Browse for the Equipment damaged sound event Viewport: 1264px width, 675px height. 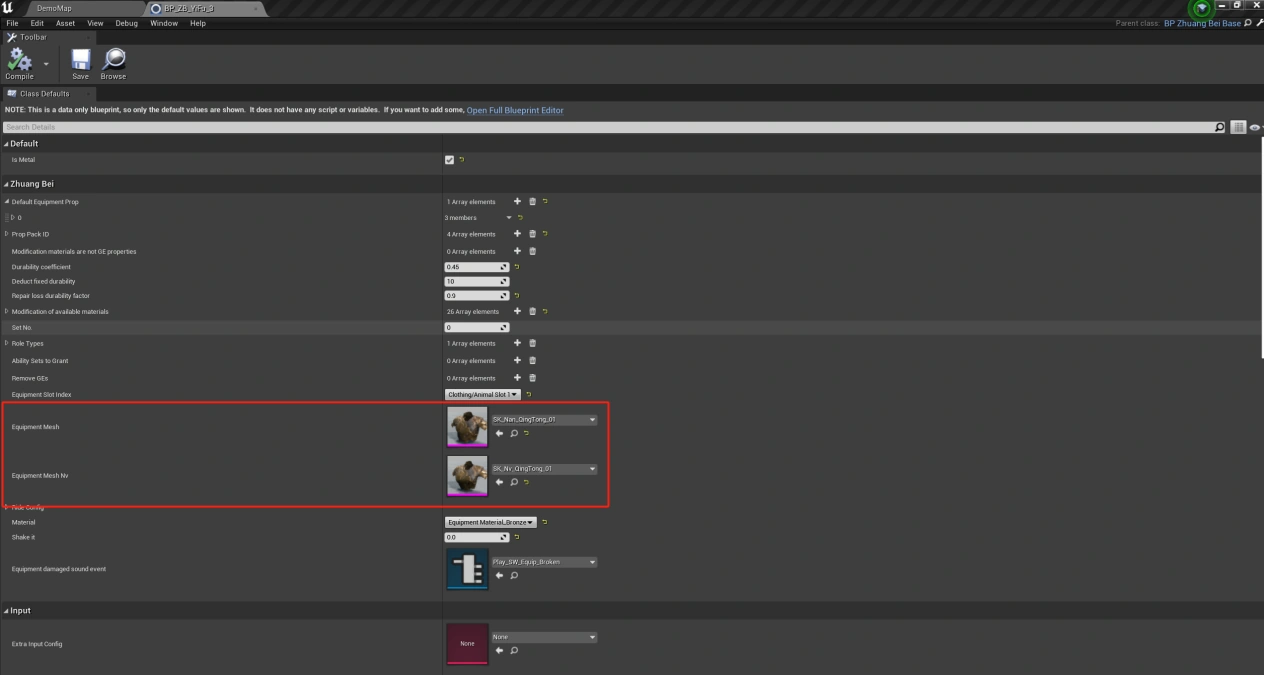point(513,574)
